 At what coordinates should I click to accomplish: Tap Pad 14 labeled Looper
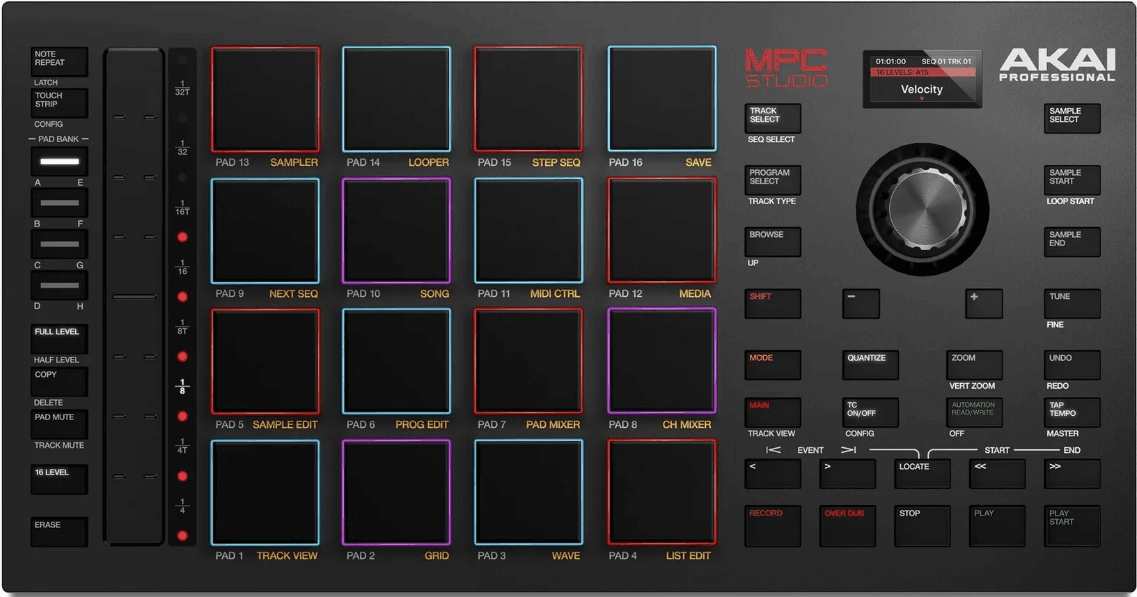tap(396, 99)
